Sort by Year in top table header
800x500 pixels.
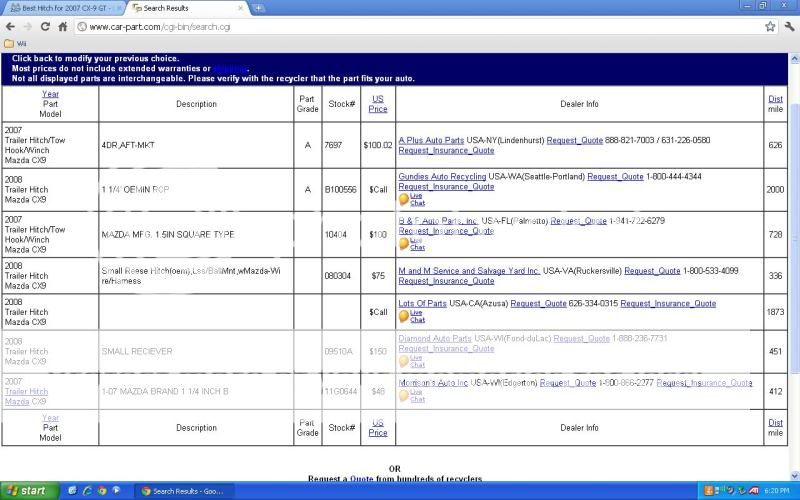pos(50,94)
